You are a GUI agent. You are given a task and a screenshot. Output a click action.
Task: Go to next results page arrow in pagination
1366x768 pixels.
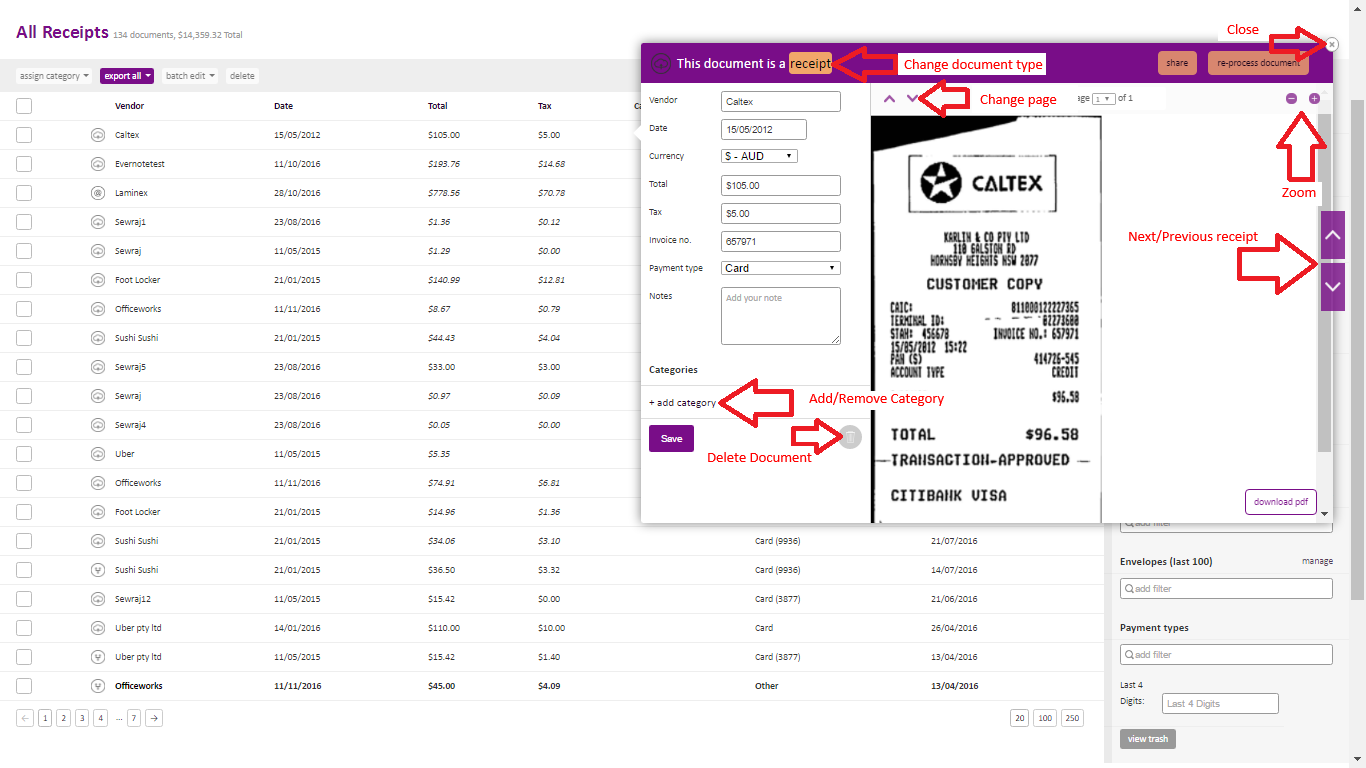154,718
